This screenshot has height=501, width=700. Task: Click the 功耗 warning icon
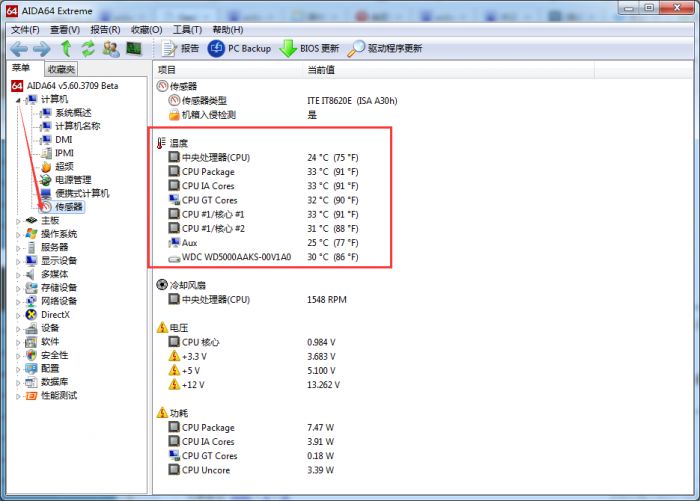tap(162, 413)
